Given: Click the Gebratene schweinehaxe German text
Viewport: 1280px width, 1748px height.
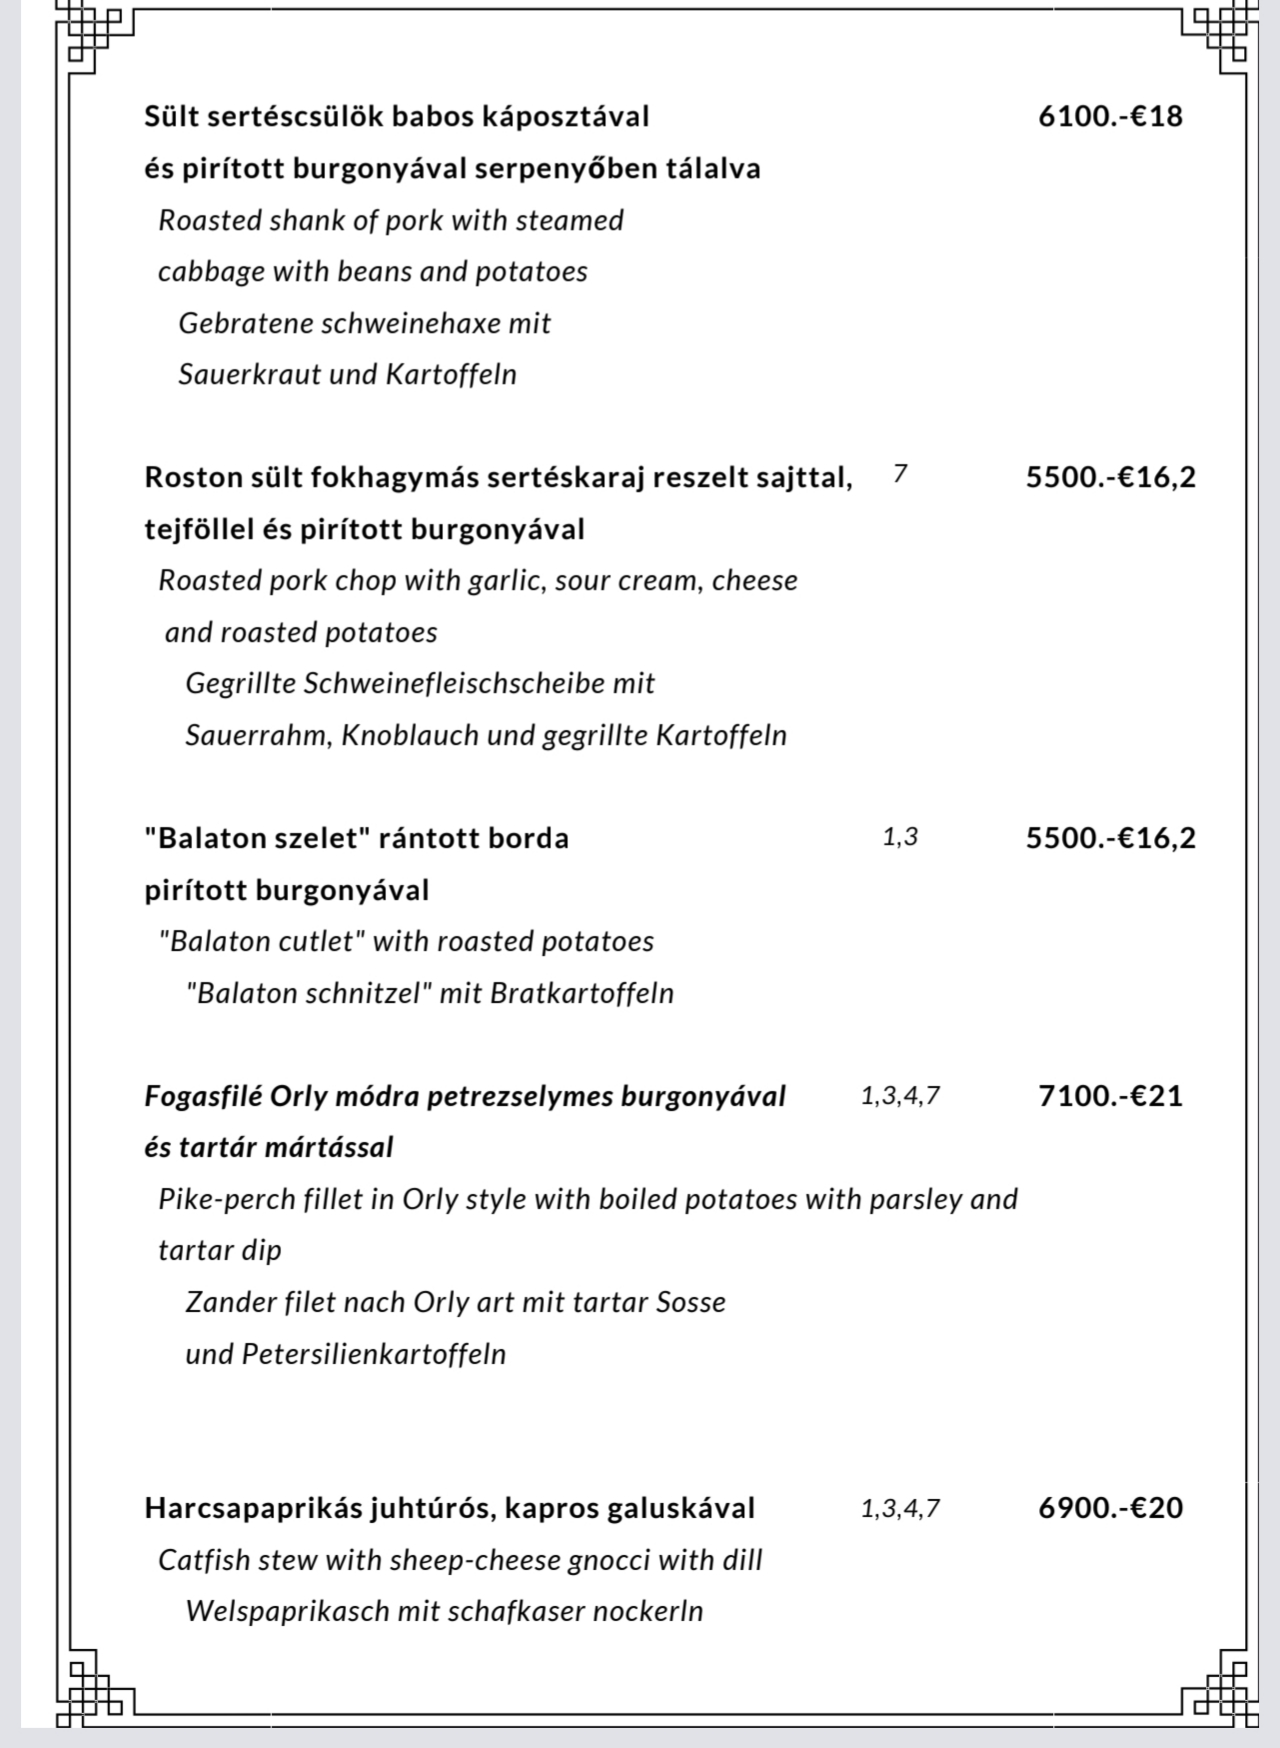Looking at the screenshot, I should [364, 323].
